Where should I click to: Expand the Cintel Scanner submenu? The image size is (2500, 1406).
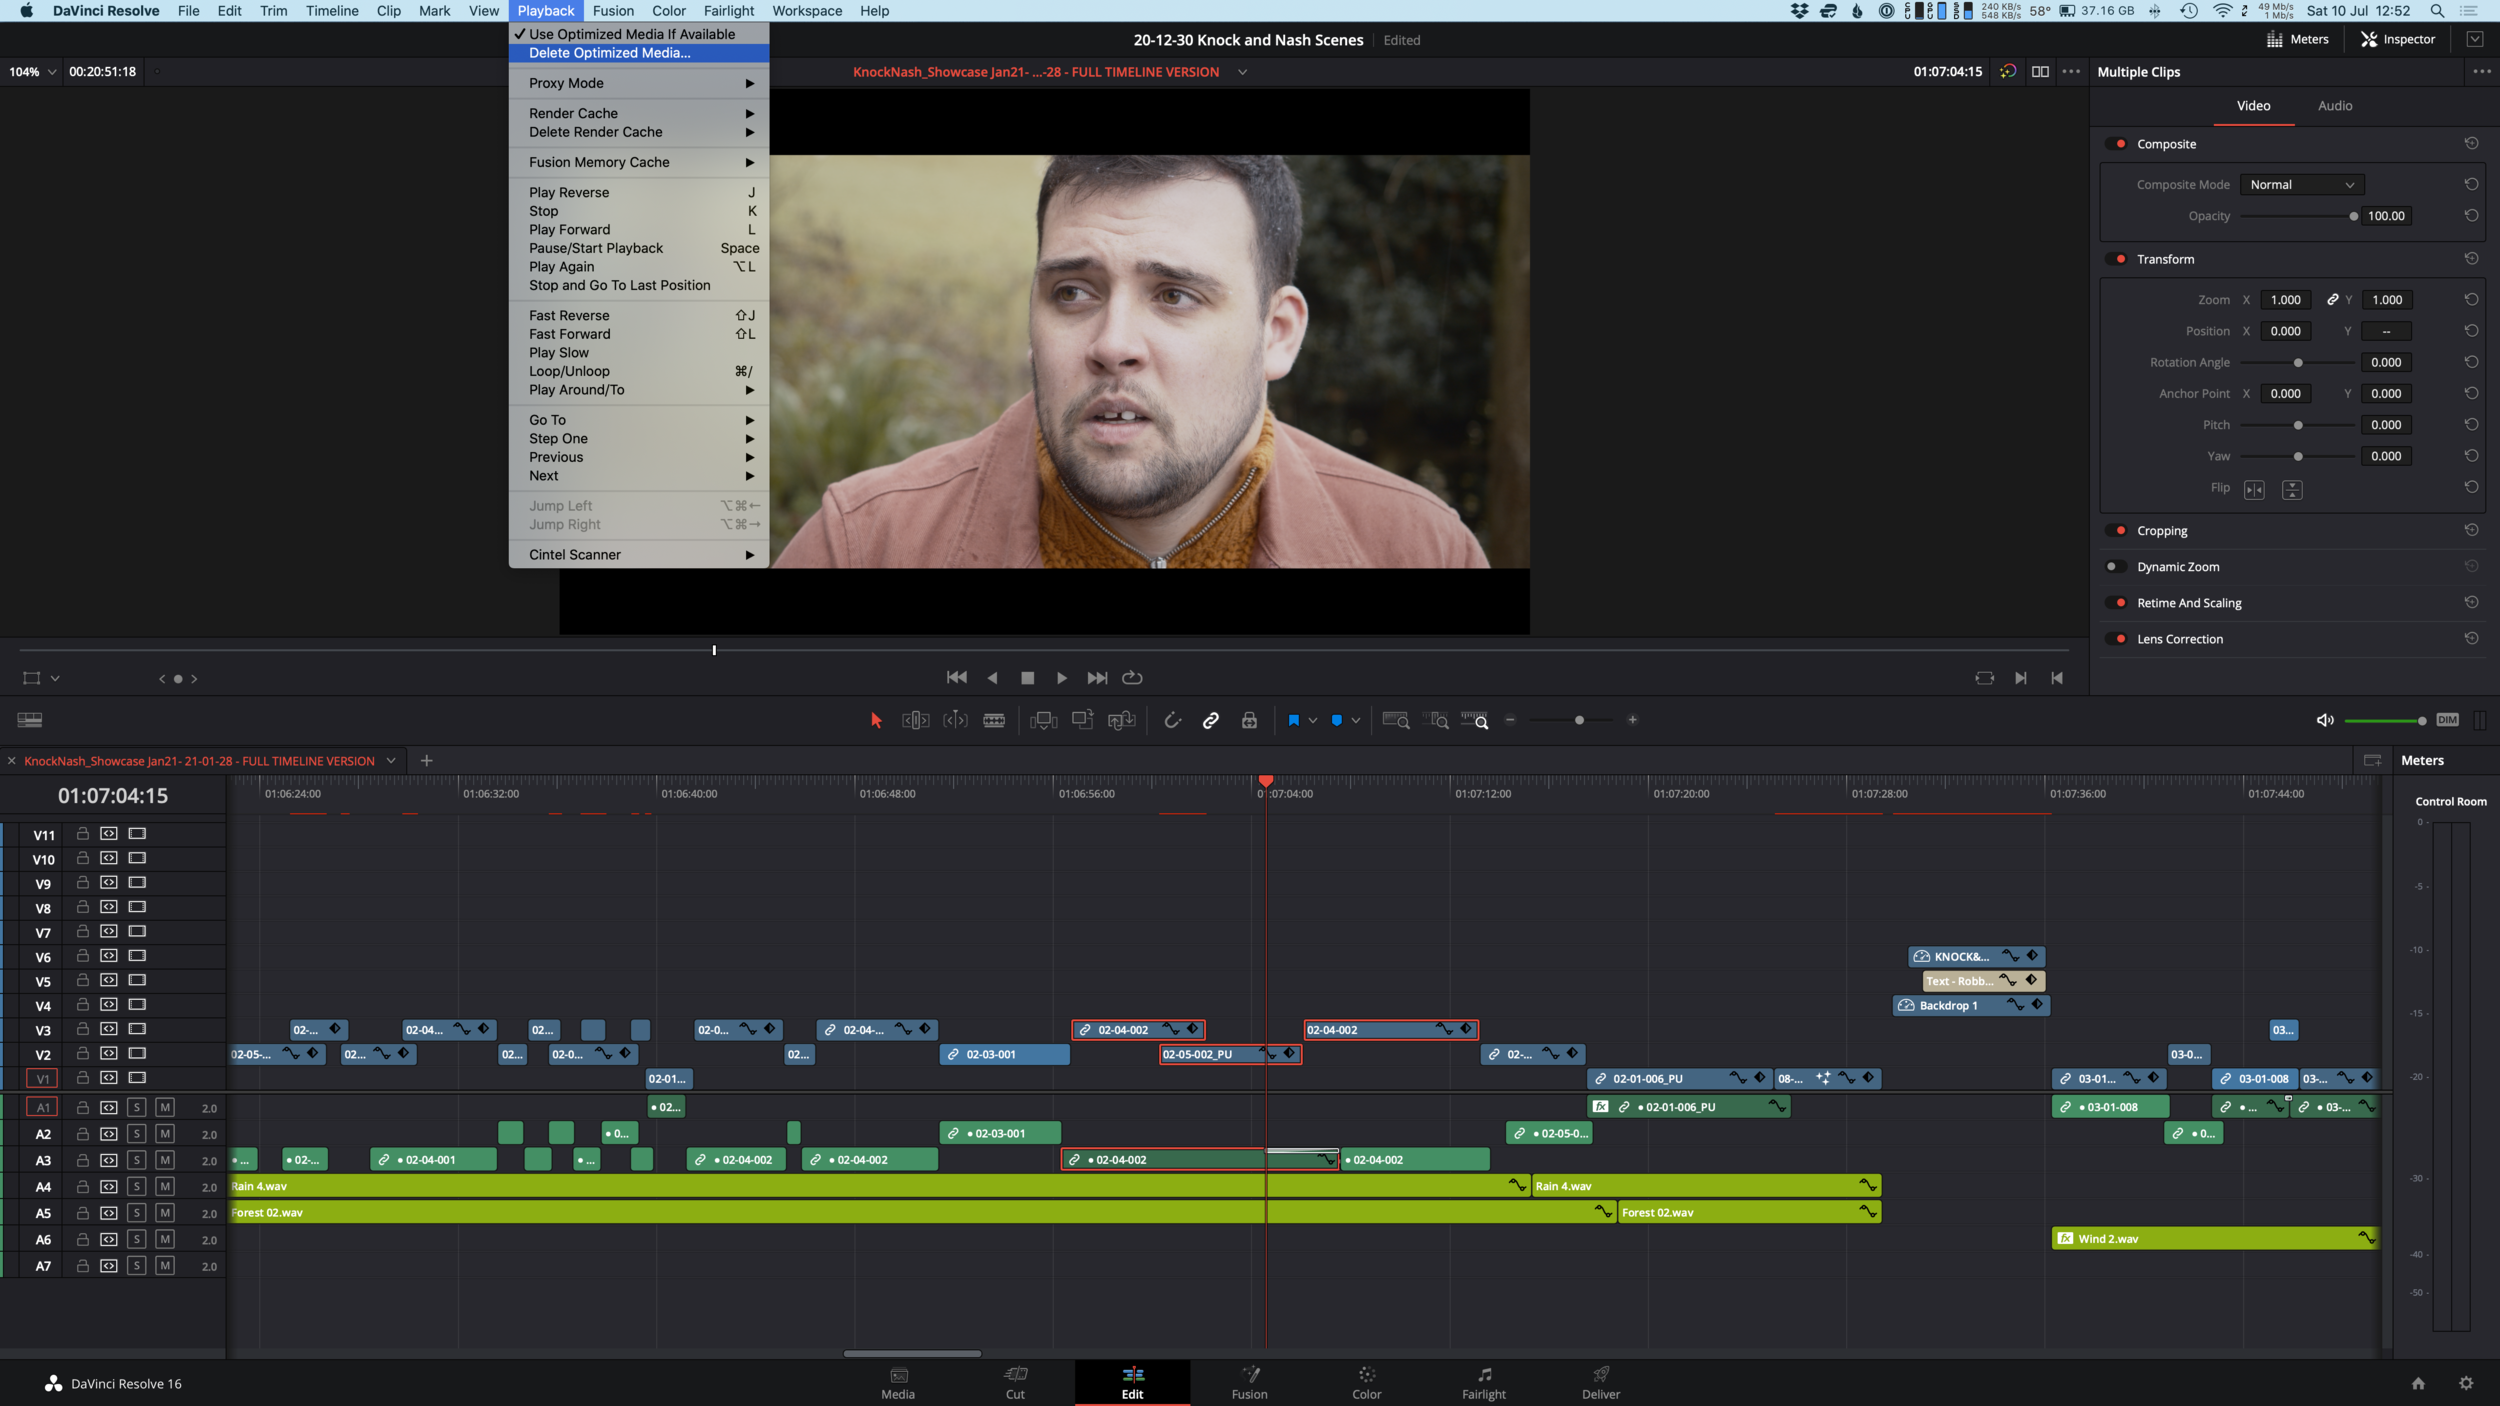[x=639, y=554]
